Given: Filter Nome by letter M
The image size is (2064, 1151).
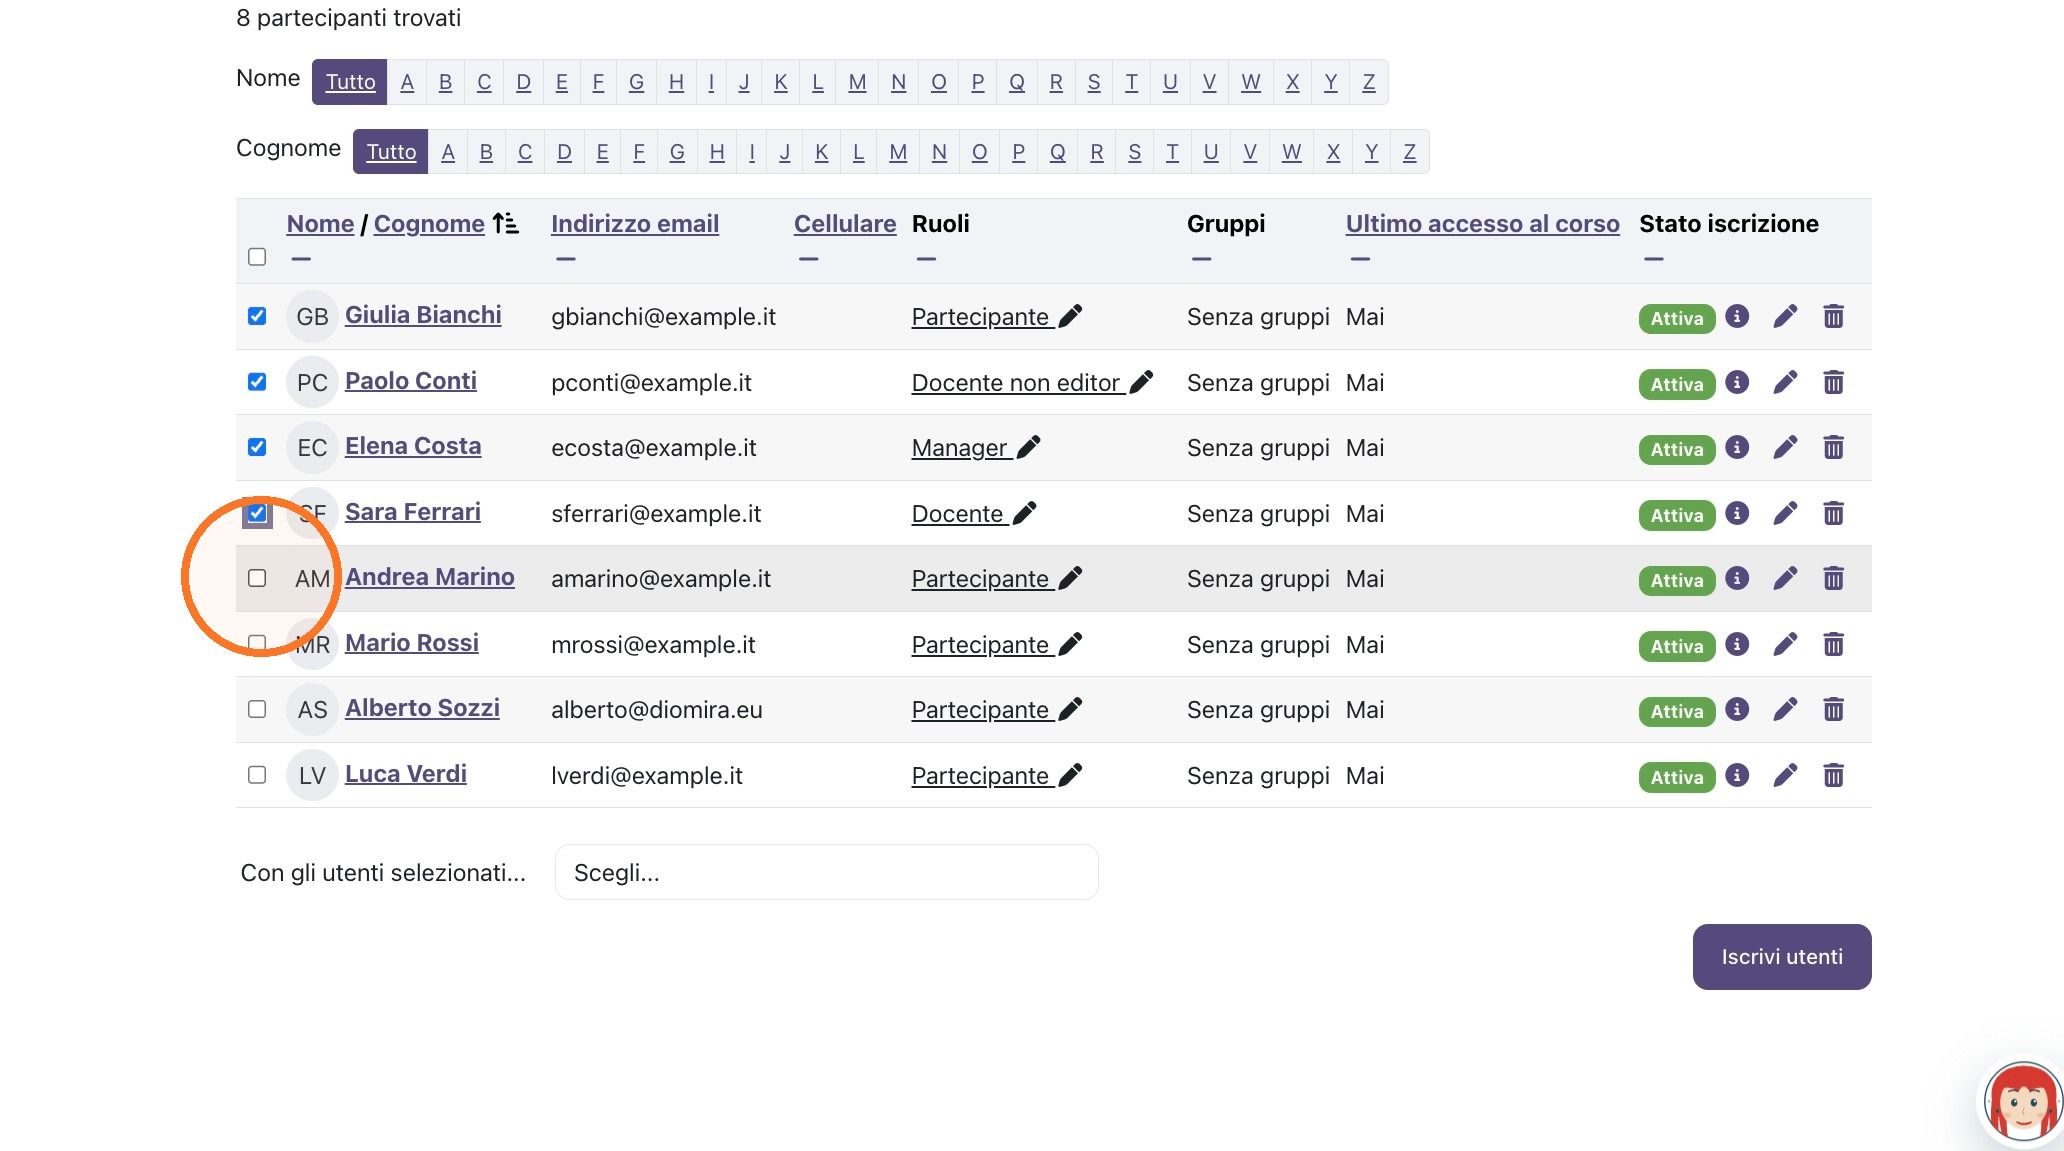Looking at the screenshot, I should (x=857, y=82).
